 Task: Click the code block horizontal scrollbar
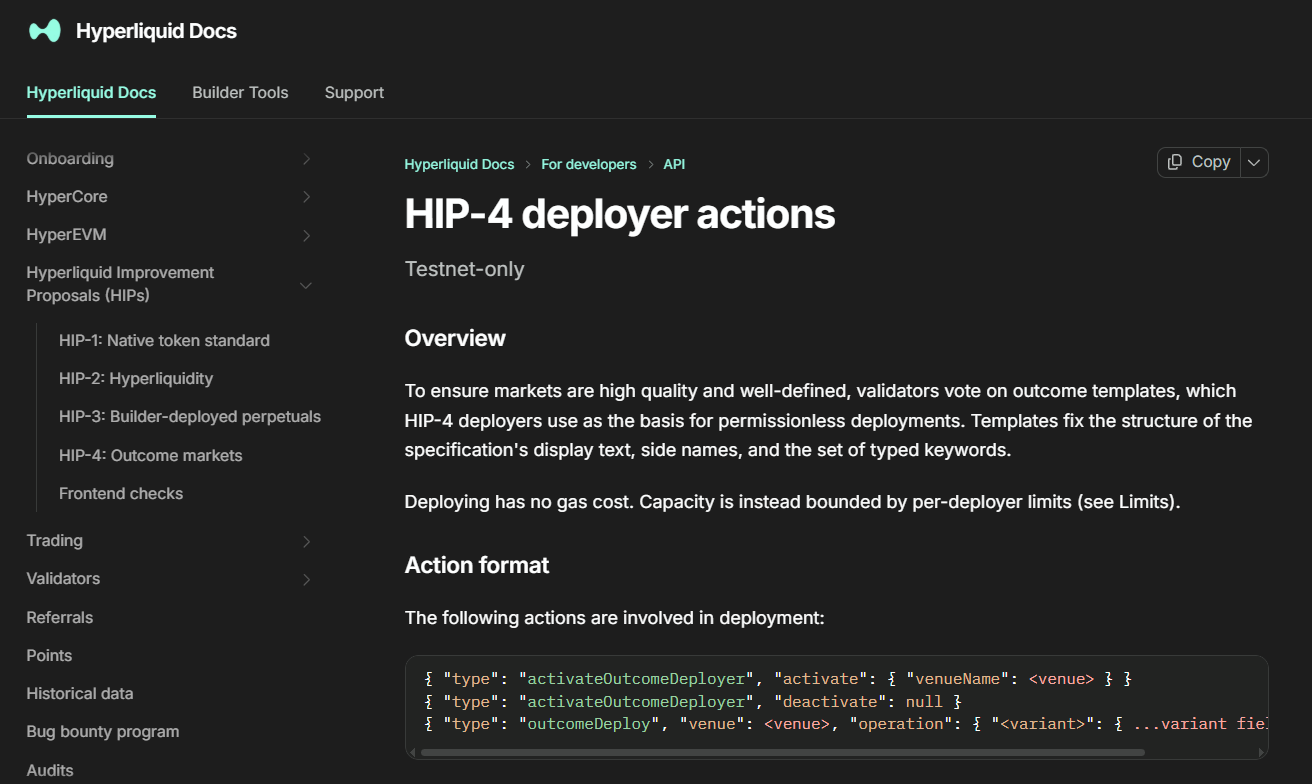(783, 752)
